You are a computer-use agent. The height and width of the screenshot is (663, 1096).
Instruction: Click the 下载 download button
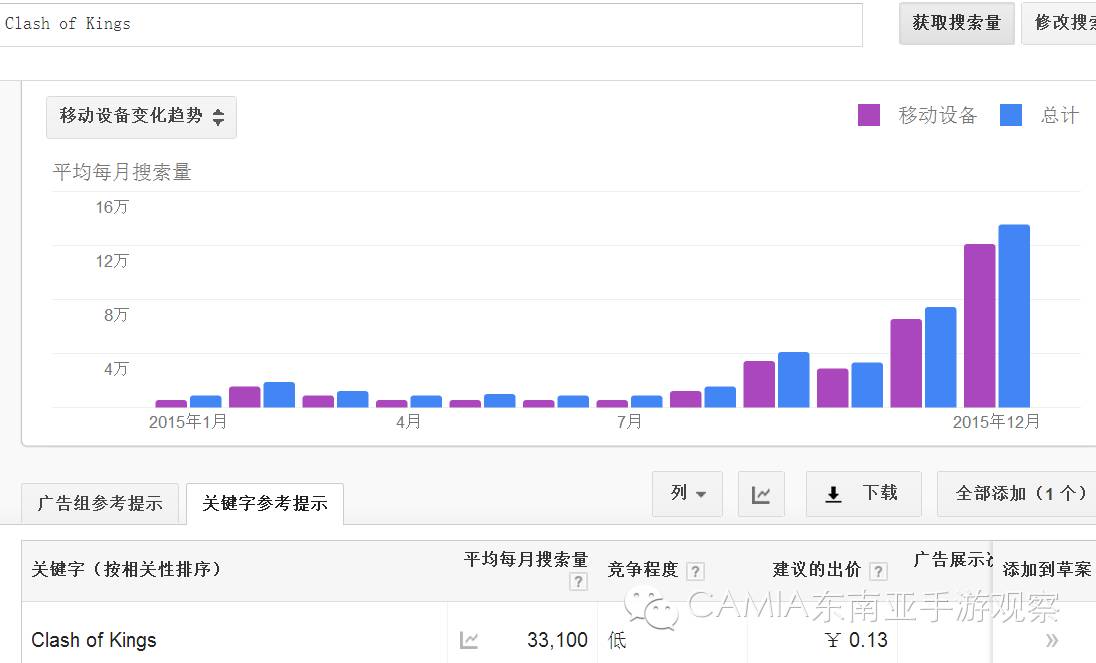click(863, 494)
